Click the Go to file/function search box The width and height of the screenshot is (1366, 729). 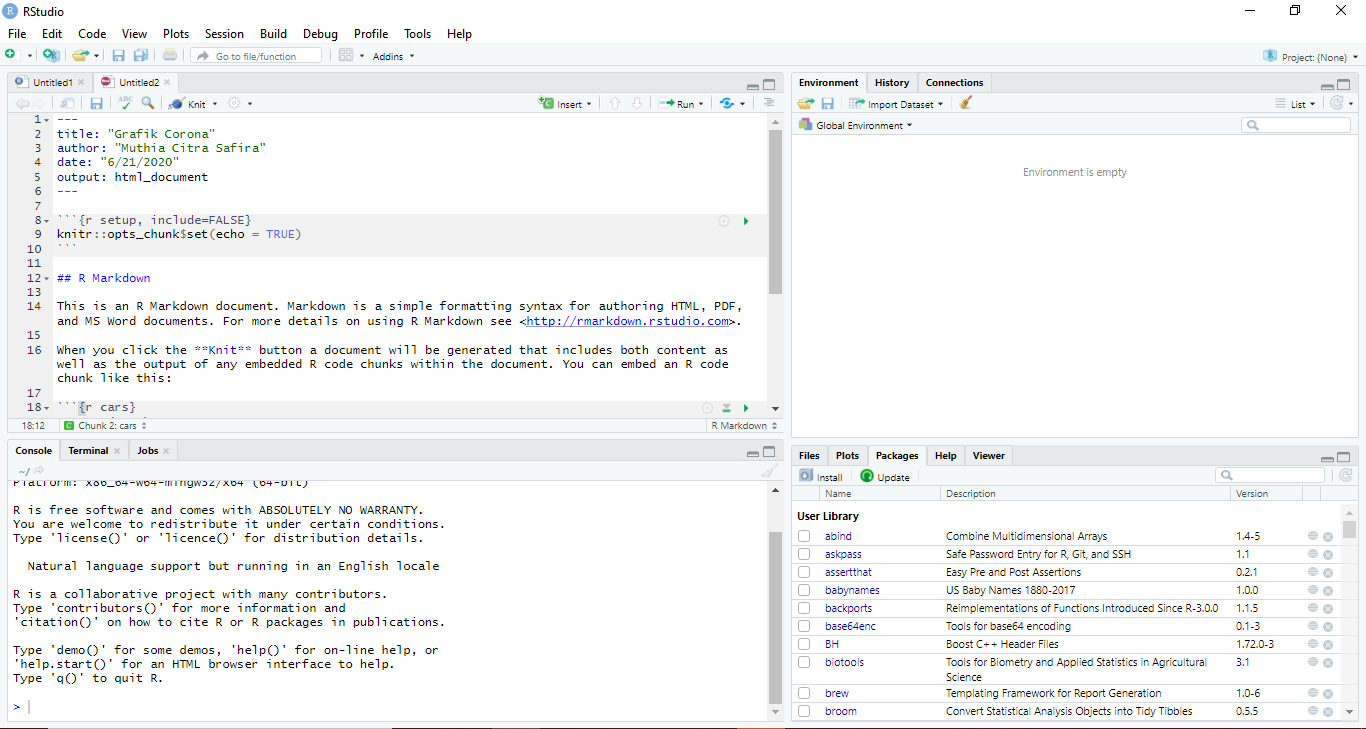255,55
